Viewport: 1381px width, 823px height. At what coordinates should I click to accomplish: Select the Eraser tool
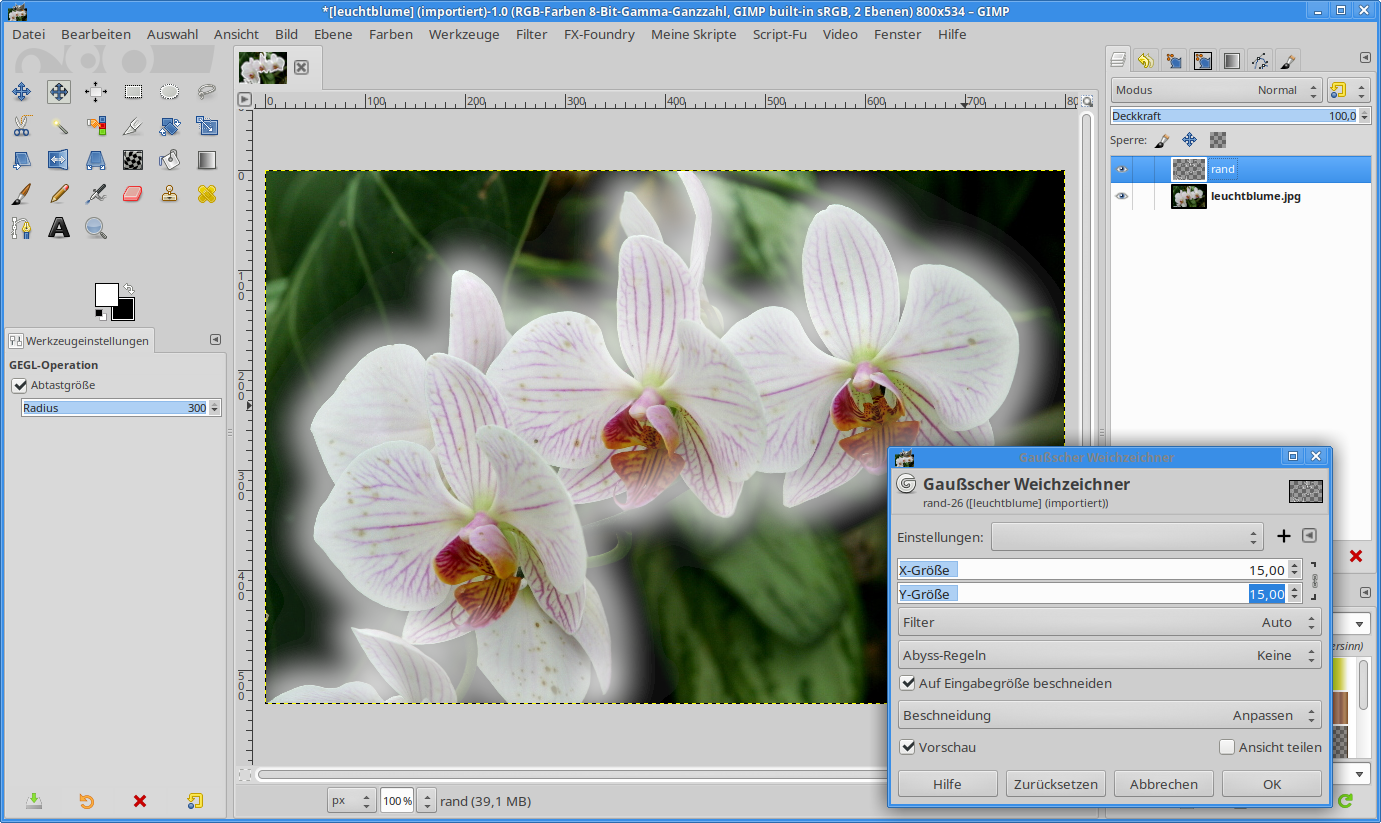133,194
